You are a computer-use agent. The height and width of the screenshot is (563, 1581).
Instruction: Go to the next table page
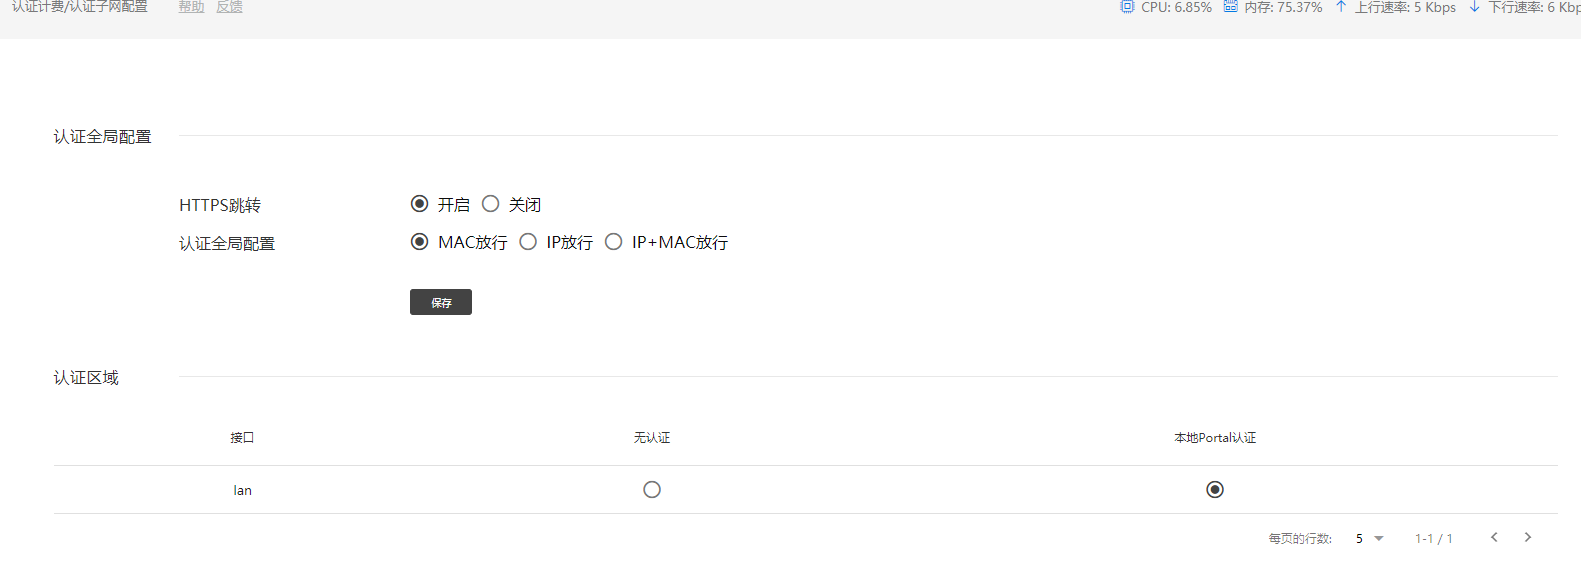1528,537
